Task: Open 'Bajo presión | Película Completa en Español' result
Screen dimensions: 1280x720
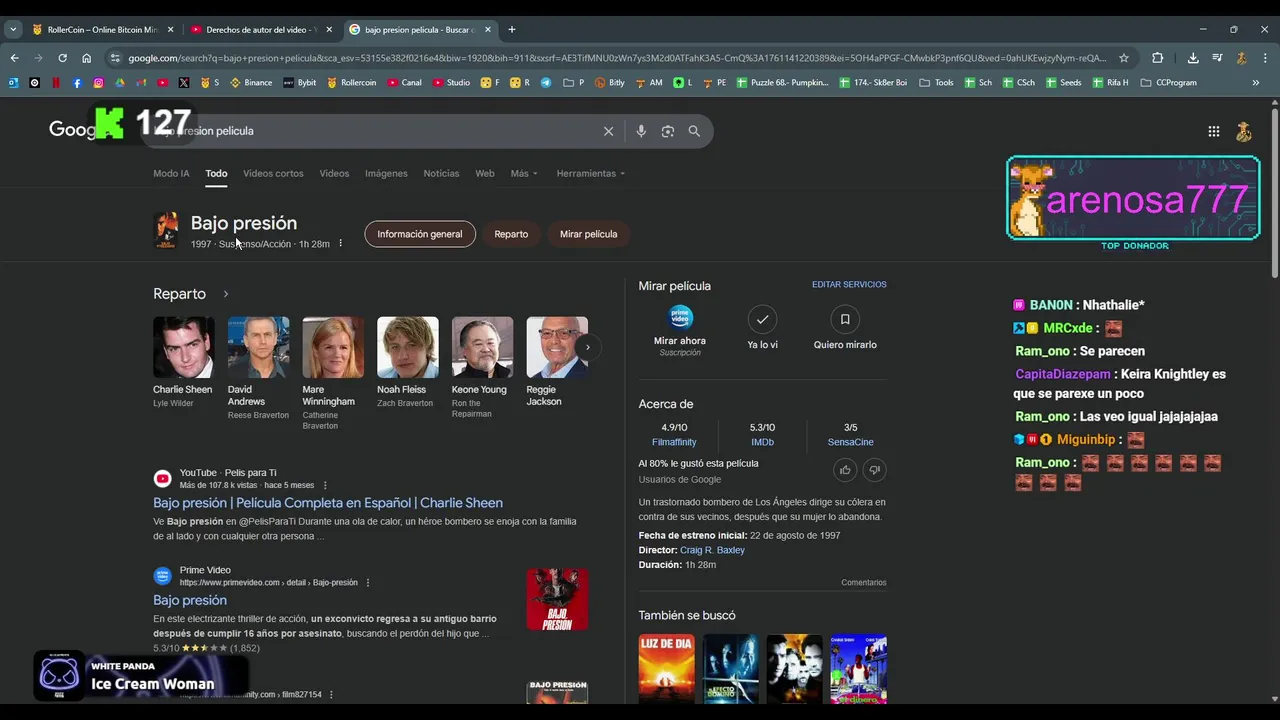Action: [x=328, y=503]
